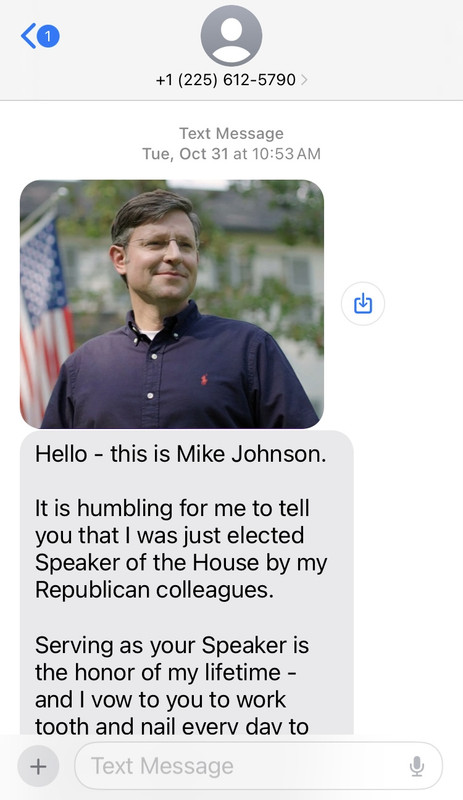The image size is (463, 800).
Task: Tap the "Speaker of the House by my" line
Action: point(181,563)
